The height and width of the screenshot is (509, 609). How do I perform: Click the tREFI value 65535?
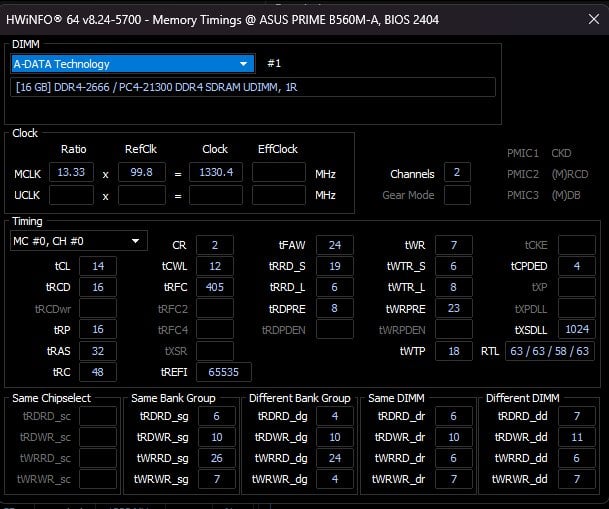coord(224,372)
